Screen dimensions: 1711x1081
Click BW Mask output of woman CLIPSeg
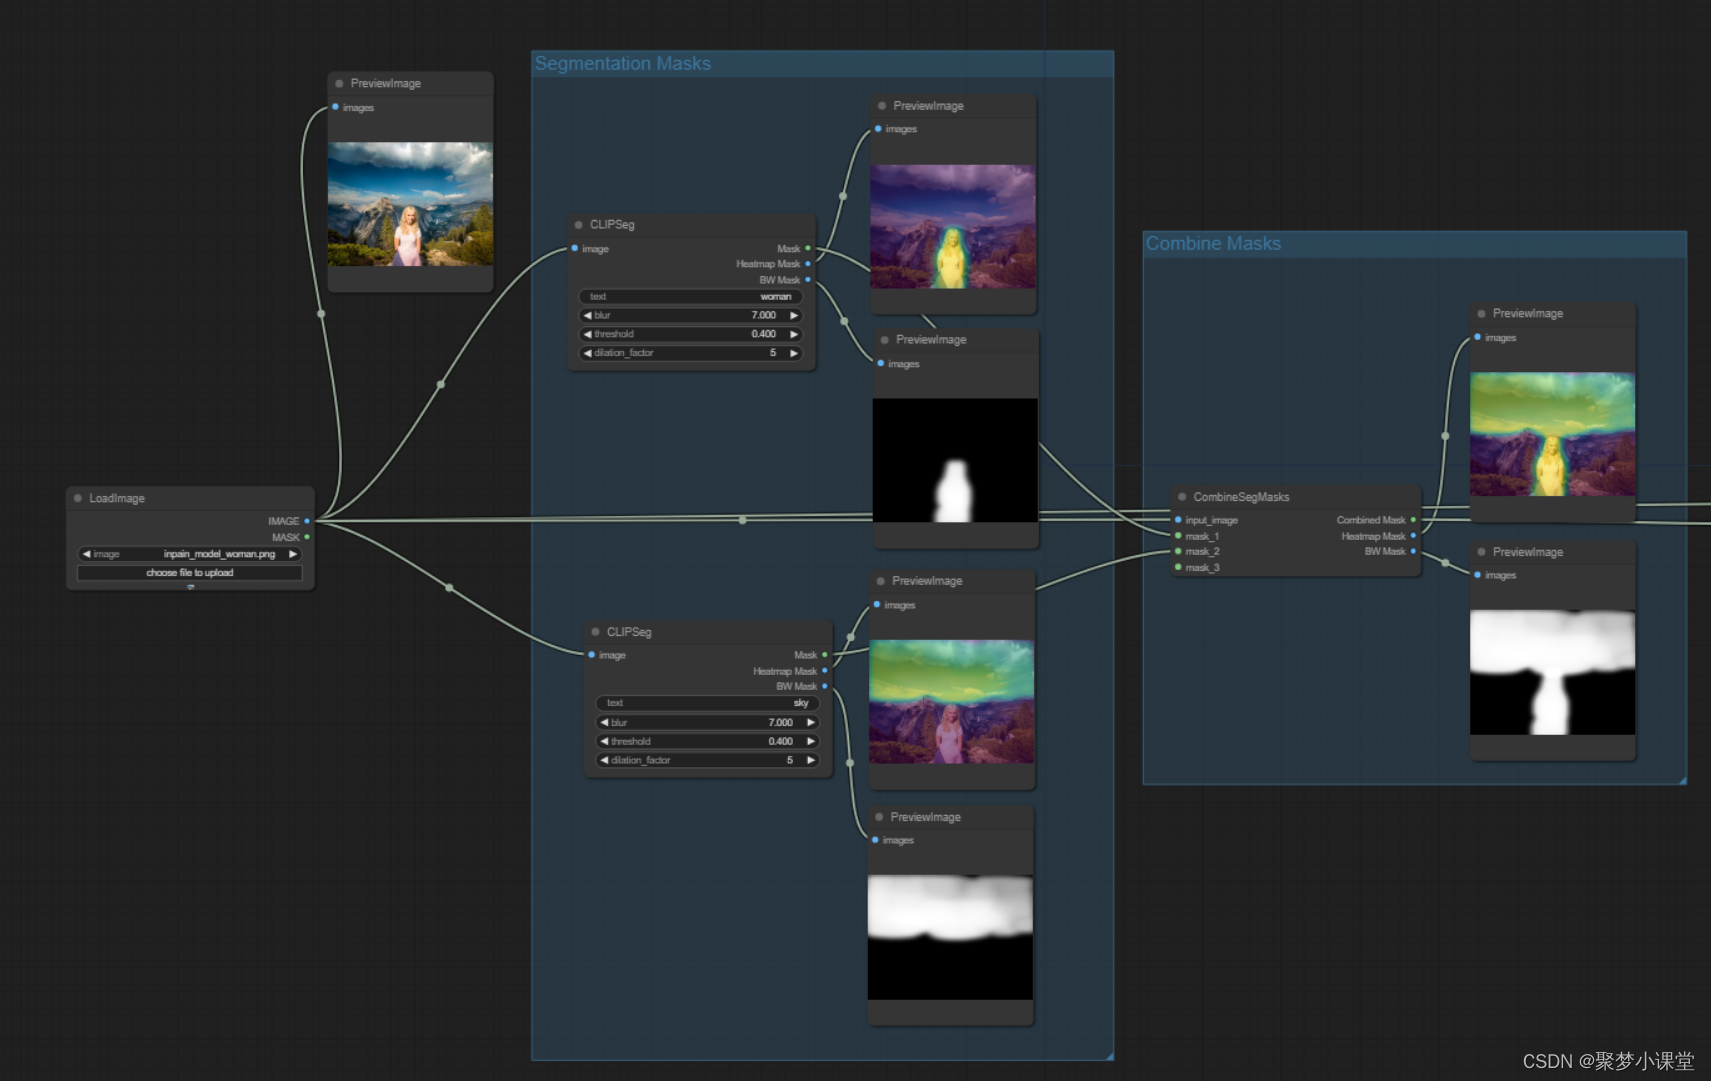pyautogui.click(x=808, y=280)
